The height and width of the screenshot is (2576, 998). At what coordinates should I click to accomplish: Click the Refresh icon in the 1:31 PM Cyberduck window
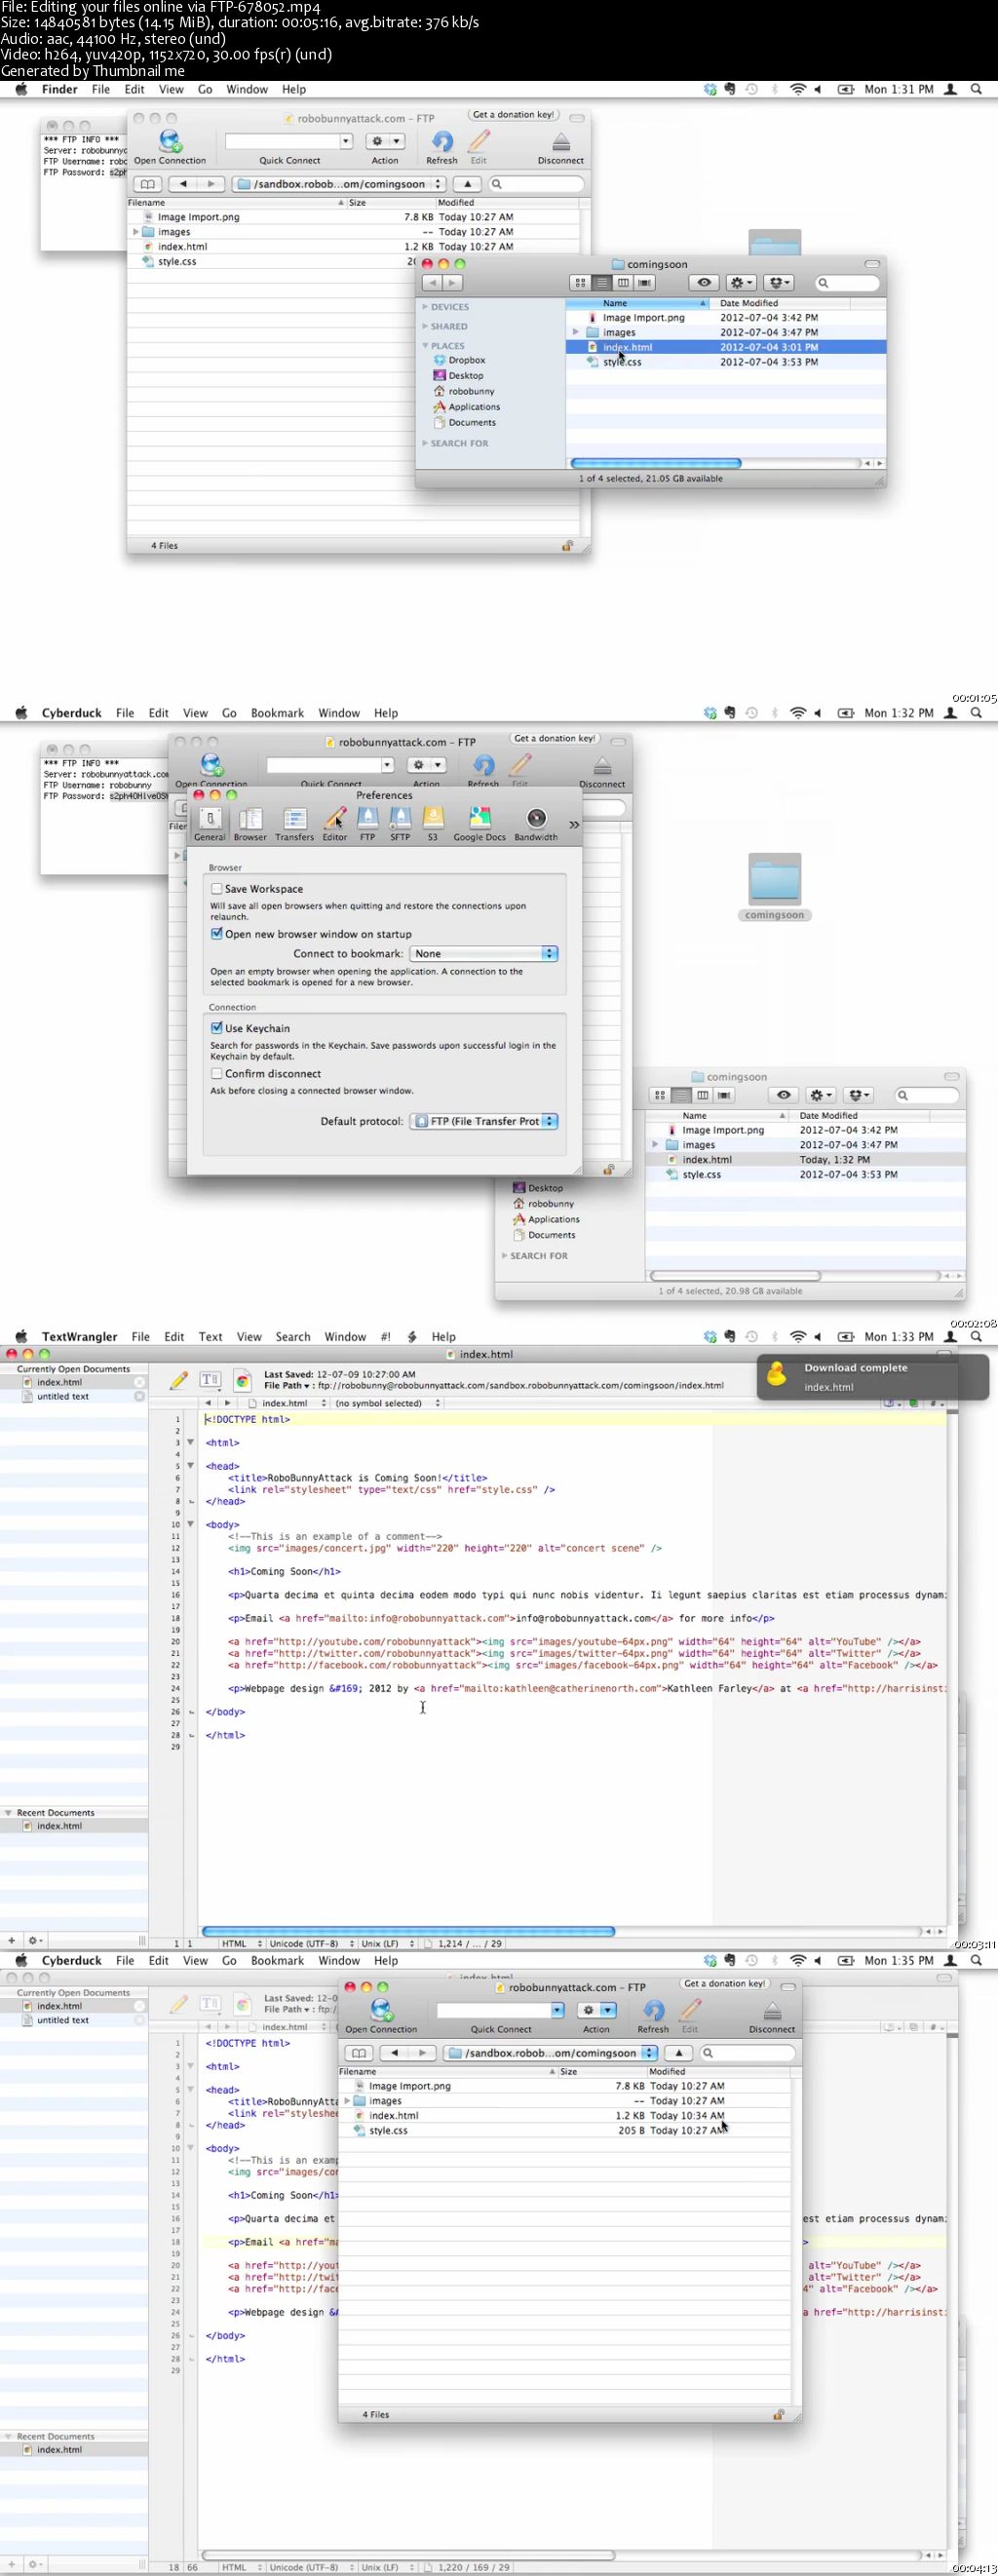point(442,142)
